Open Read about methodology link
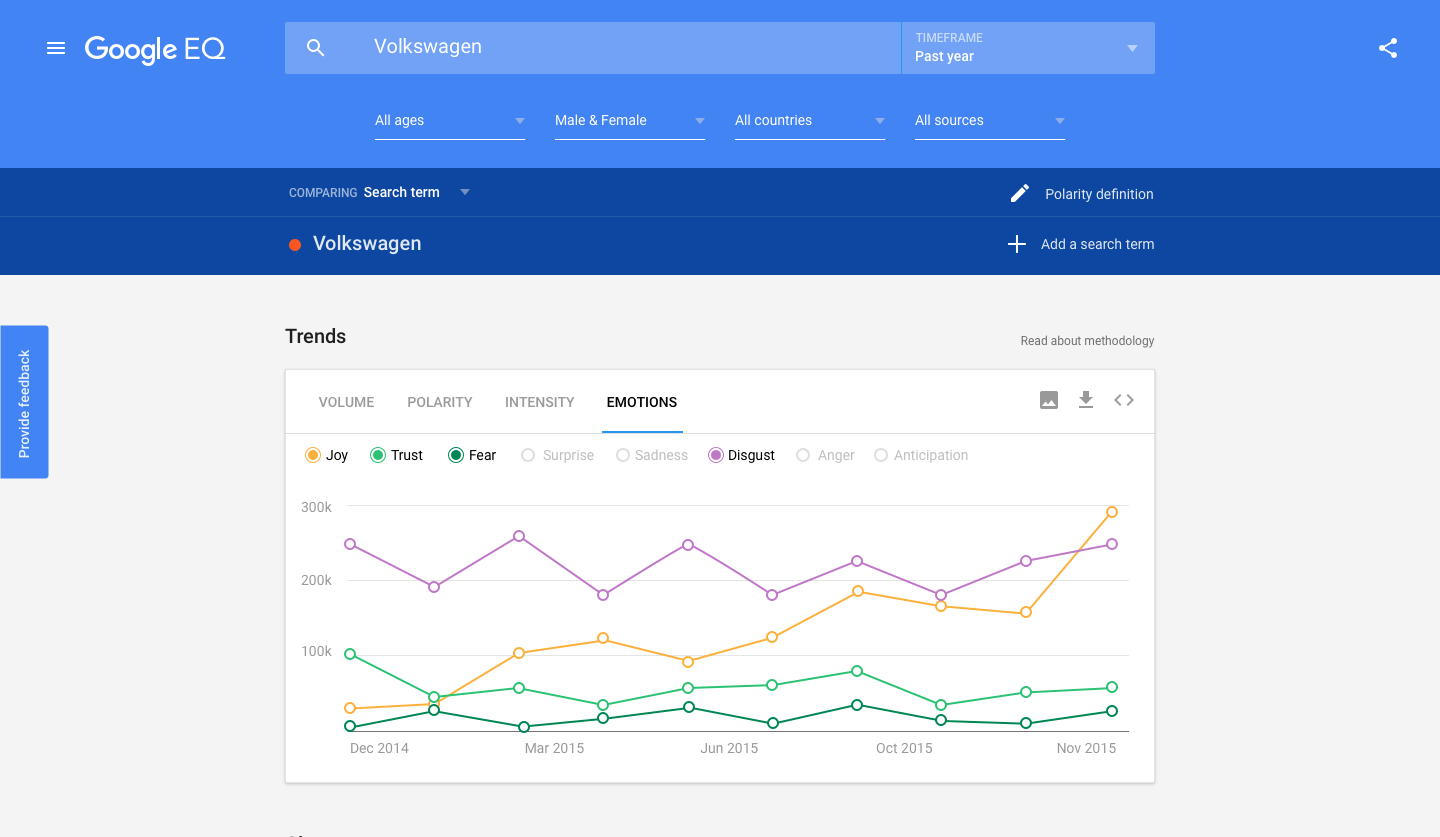This screenshot has height=837, width=1440. pos(1087,341)
